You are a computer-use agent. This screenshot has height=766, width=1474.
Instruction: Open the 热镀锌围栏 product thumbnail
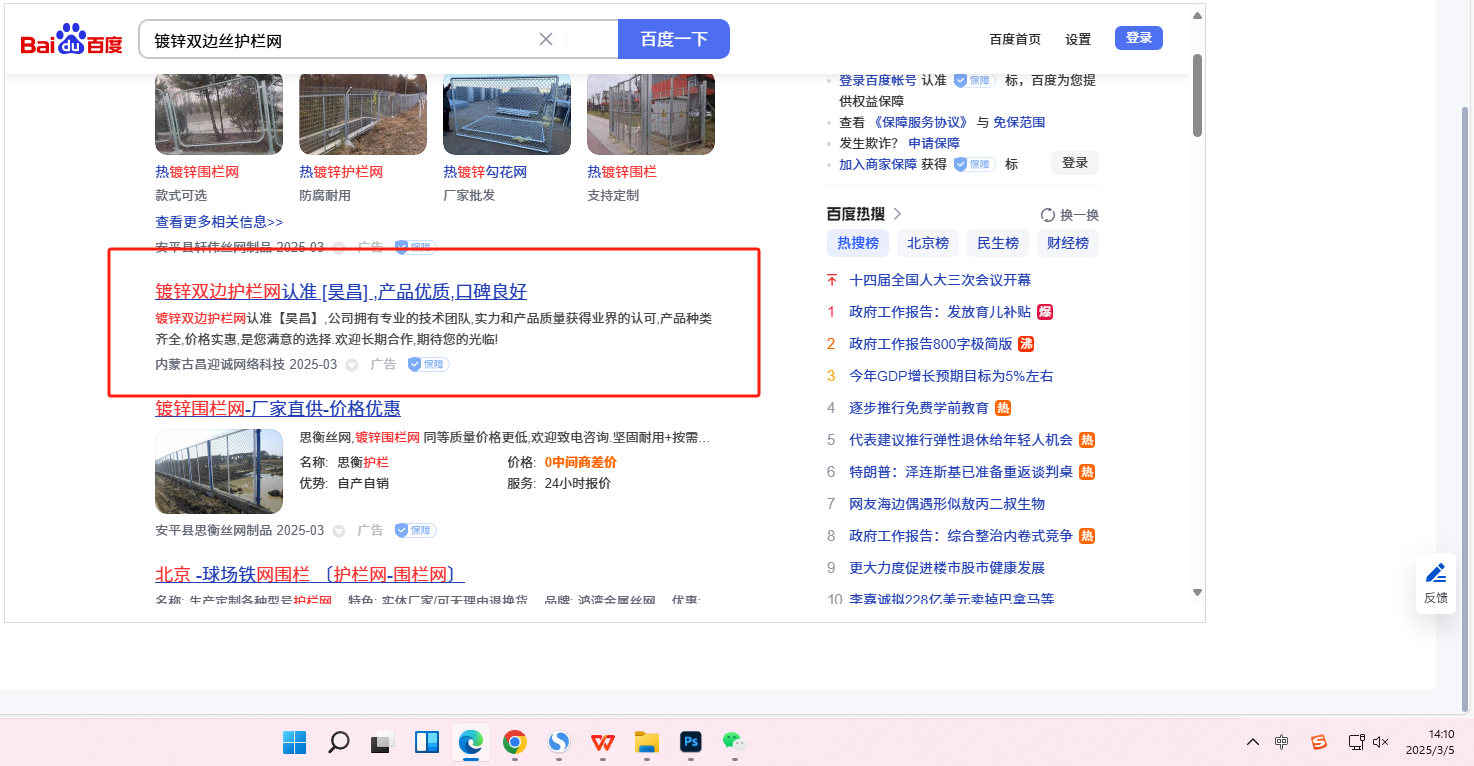pyautogui.click(x=651, y=113)
